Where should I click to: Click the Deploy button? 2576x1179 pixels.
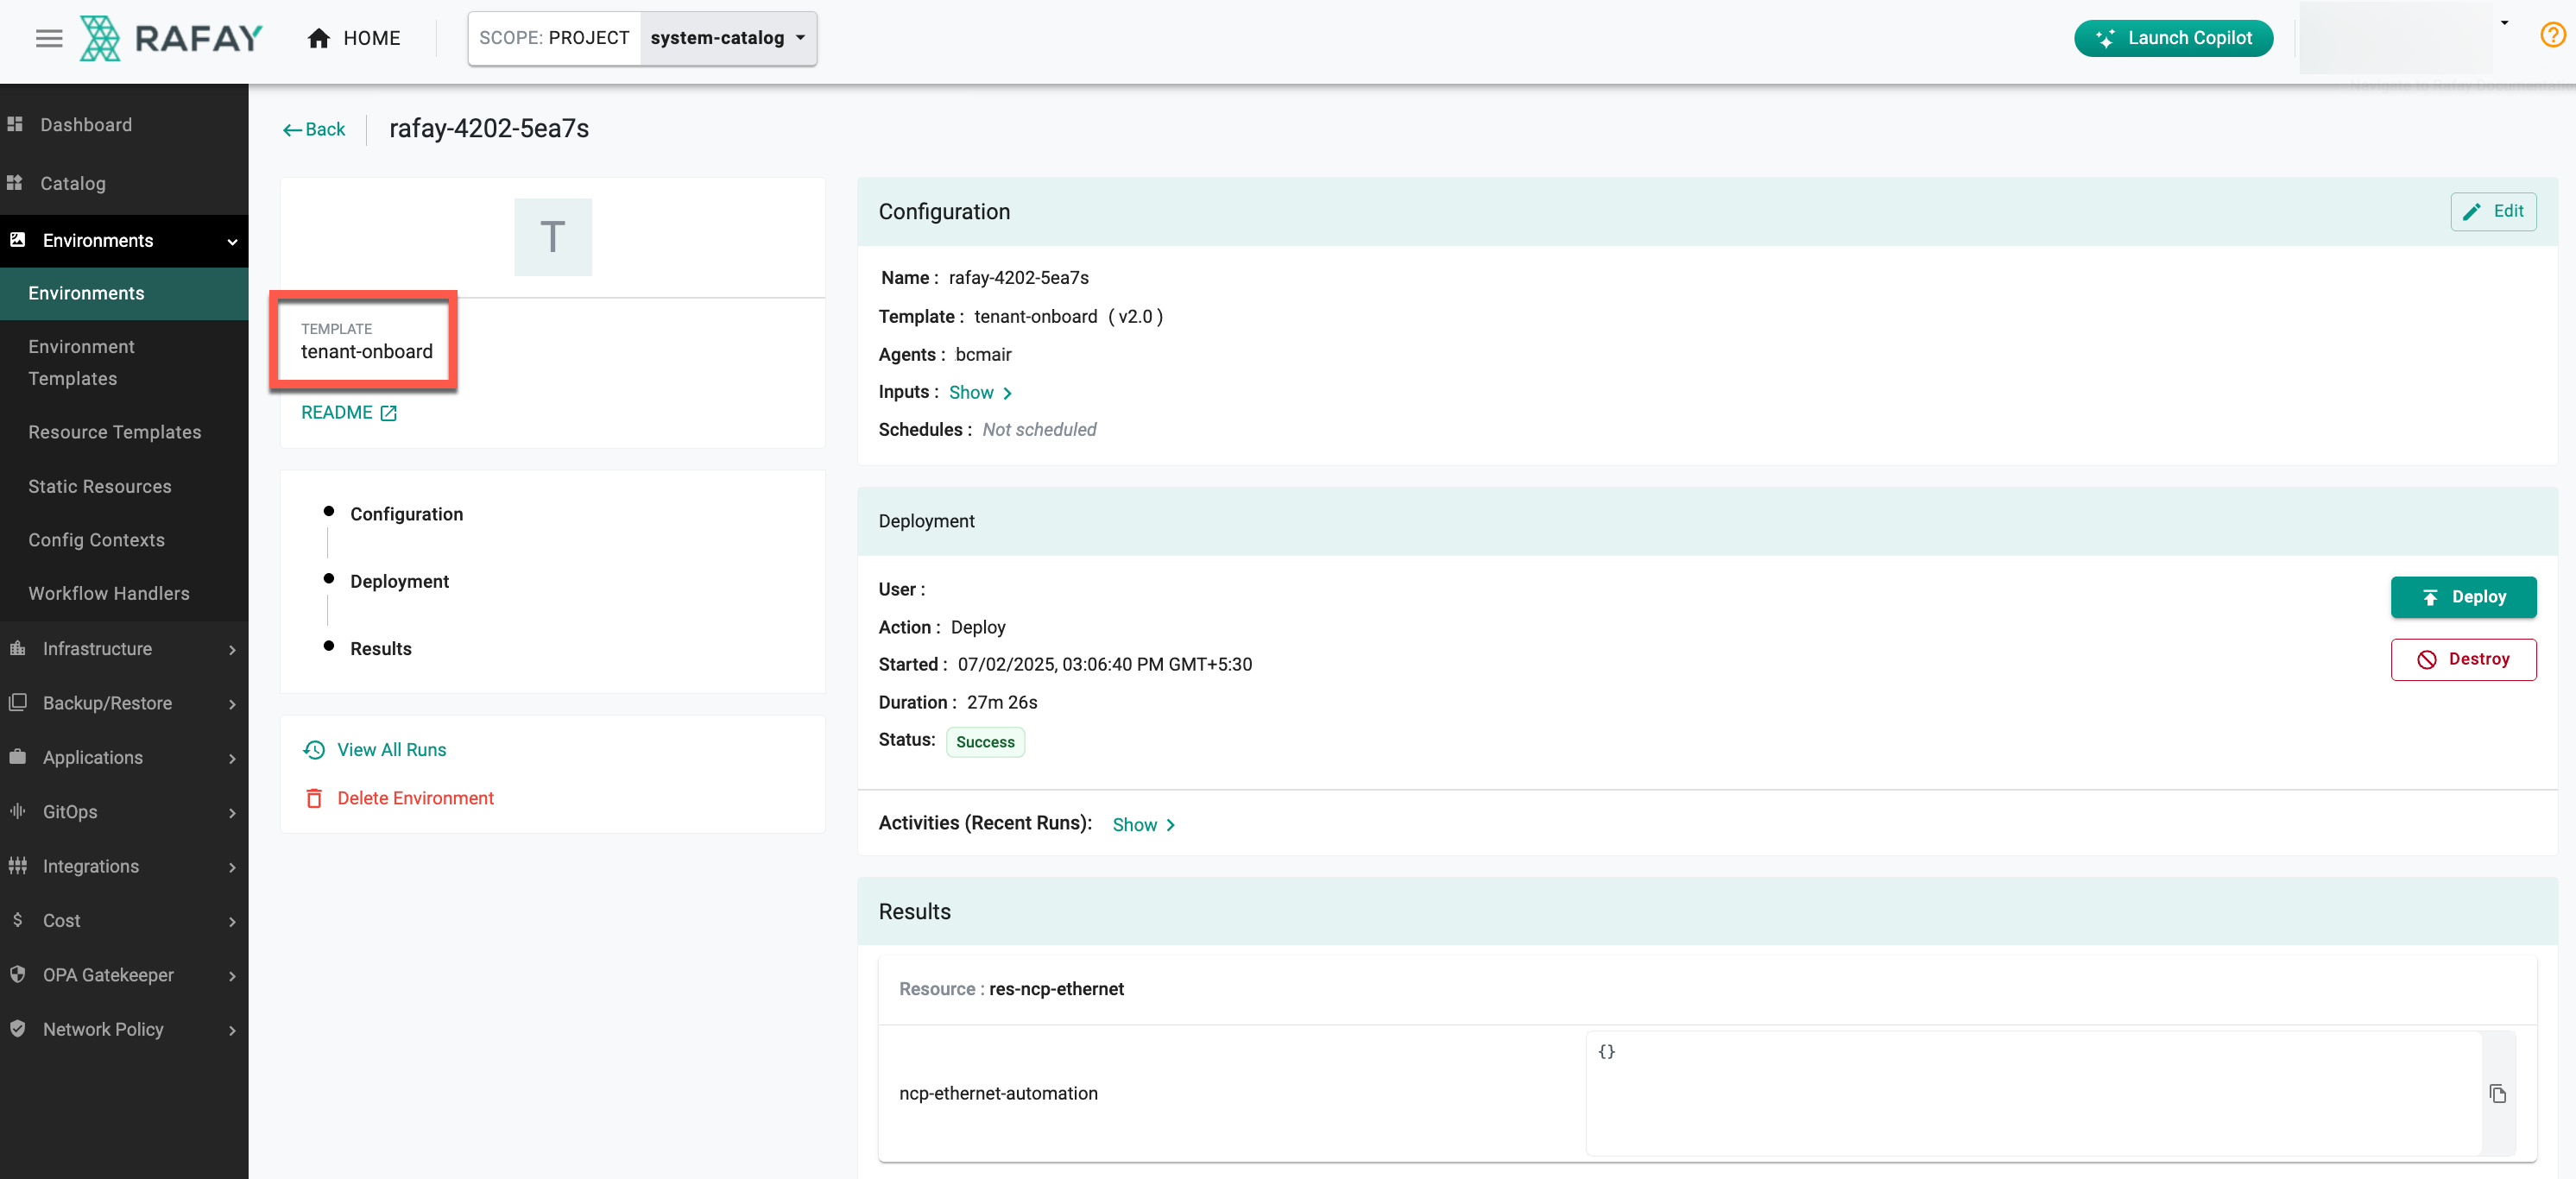(2463, 597)
